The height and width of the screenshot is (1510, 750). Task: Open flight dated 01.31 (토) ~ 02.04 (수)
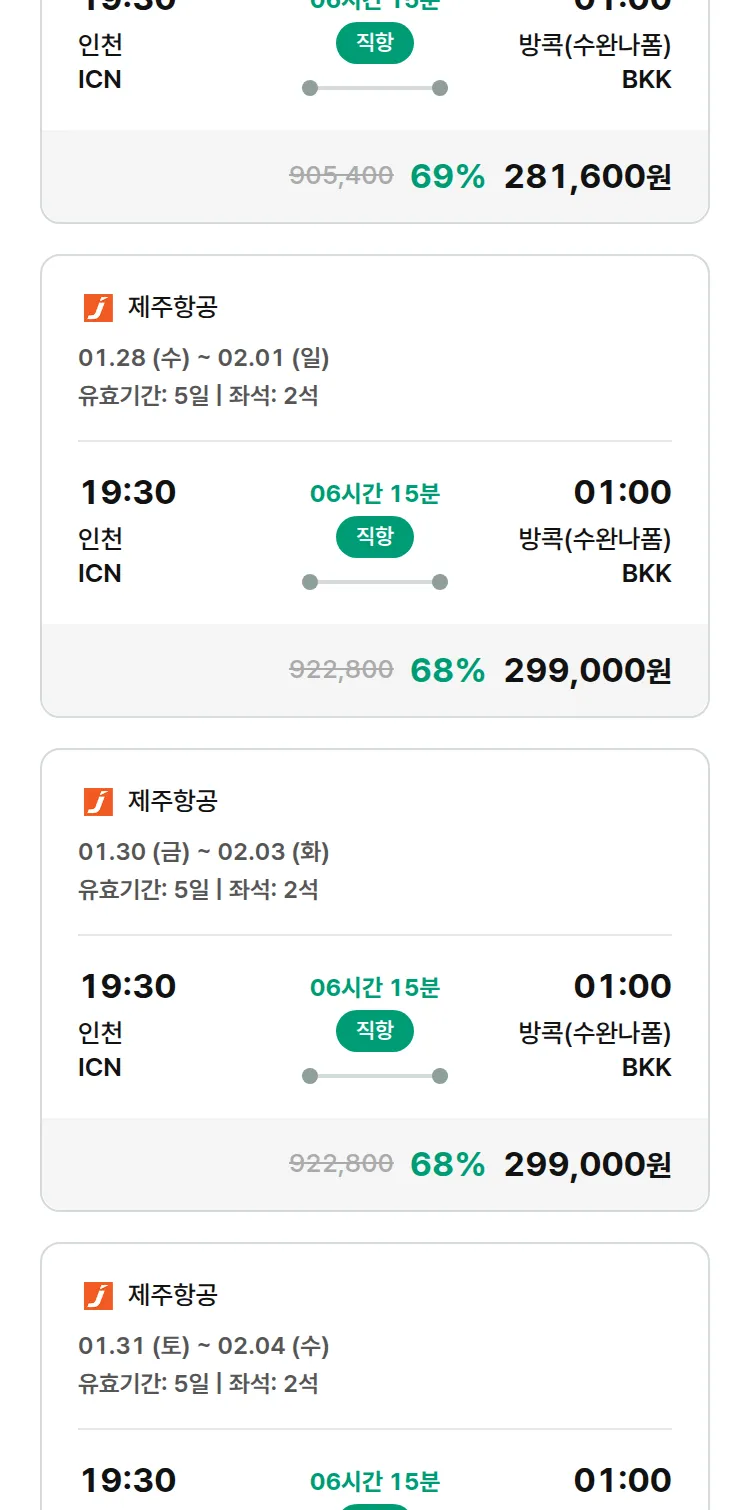click(204, 1346)
